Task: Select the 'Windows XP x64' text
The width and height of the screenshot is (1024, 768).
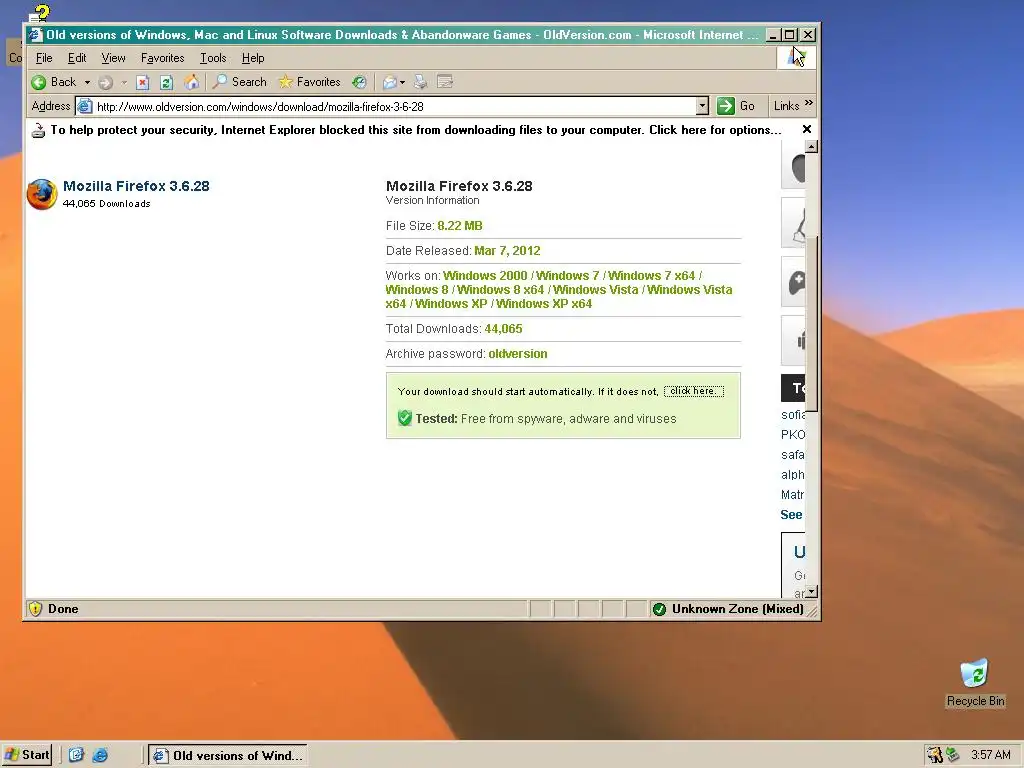Action: point(544,304)
